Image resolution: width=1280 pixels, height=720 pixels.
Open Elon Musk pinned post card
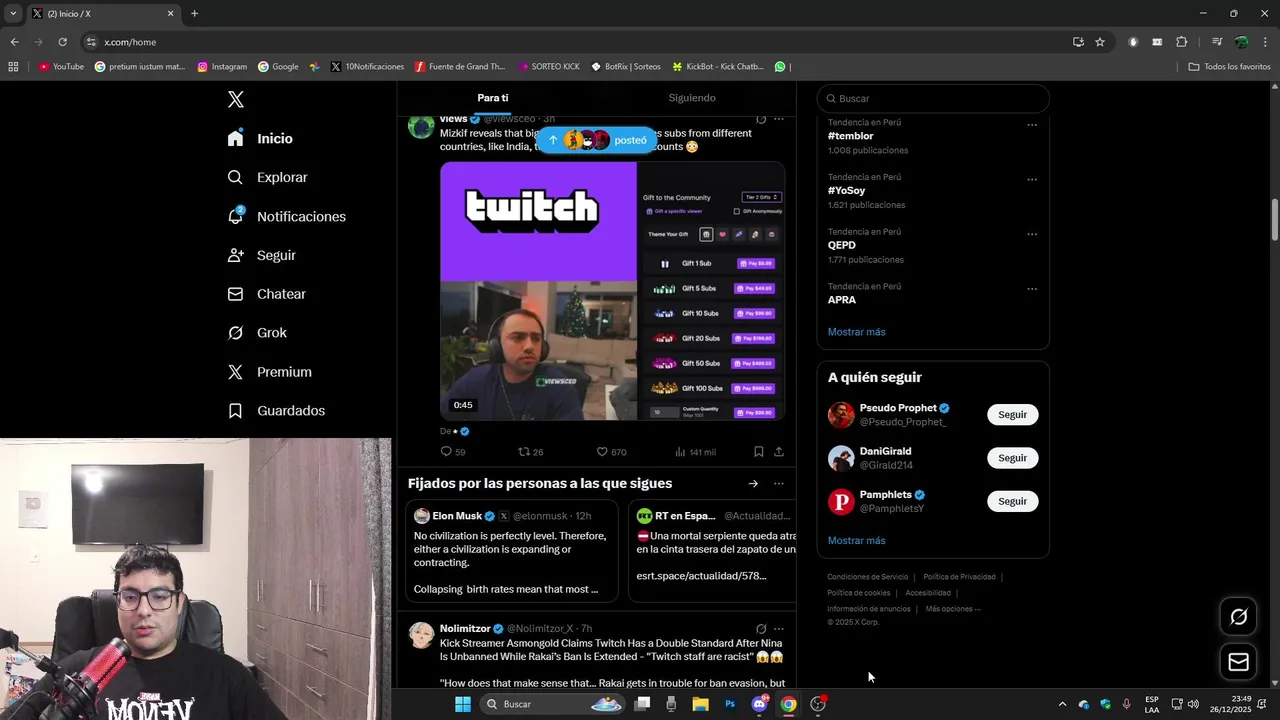point(511,553)
